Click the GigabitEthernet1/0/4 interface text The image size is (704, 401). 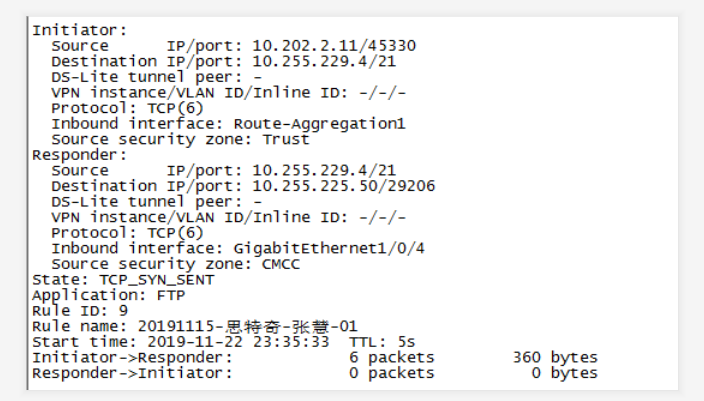tap(323, 248)
